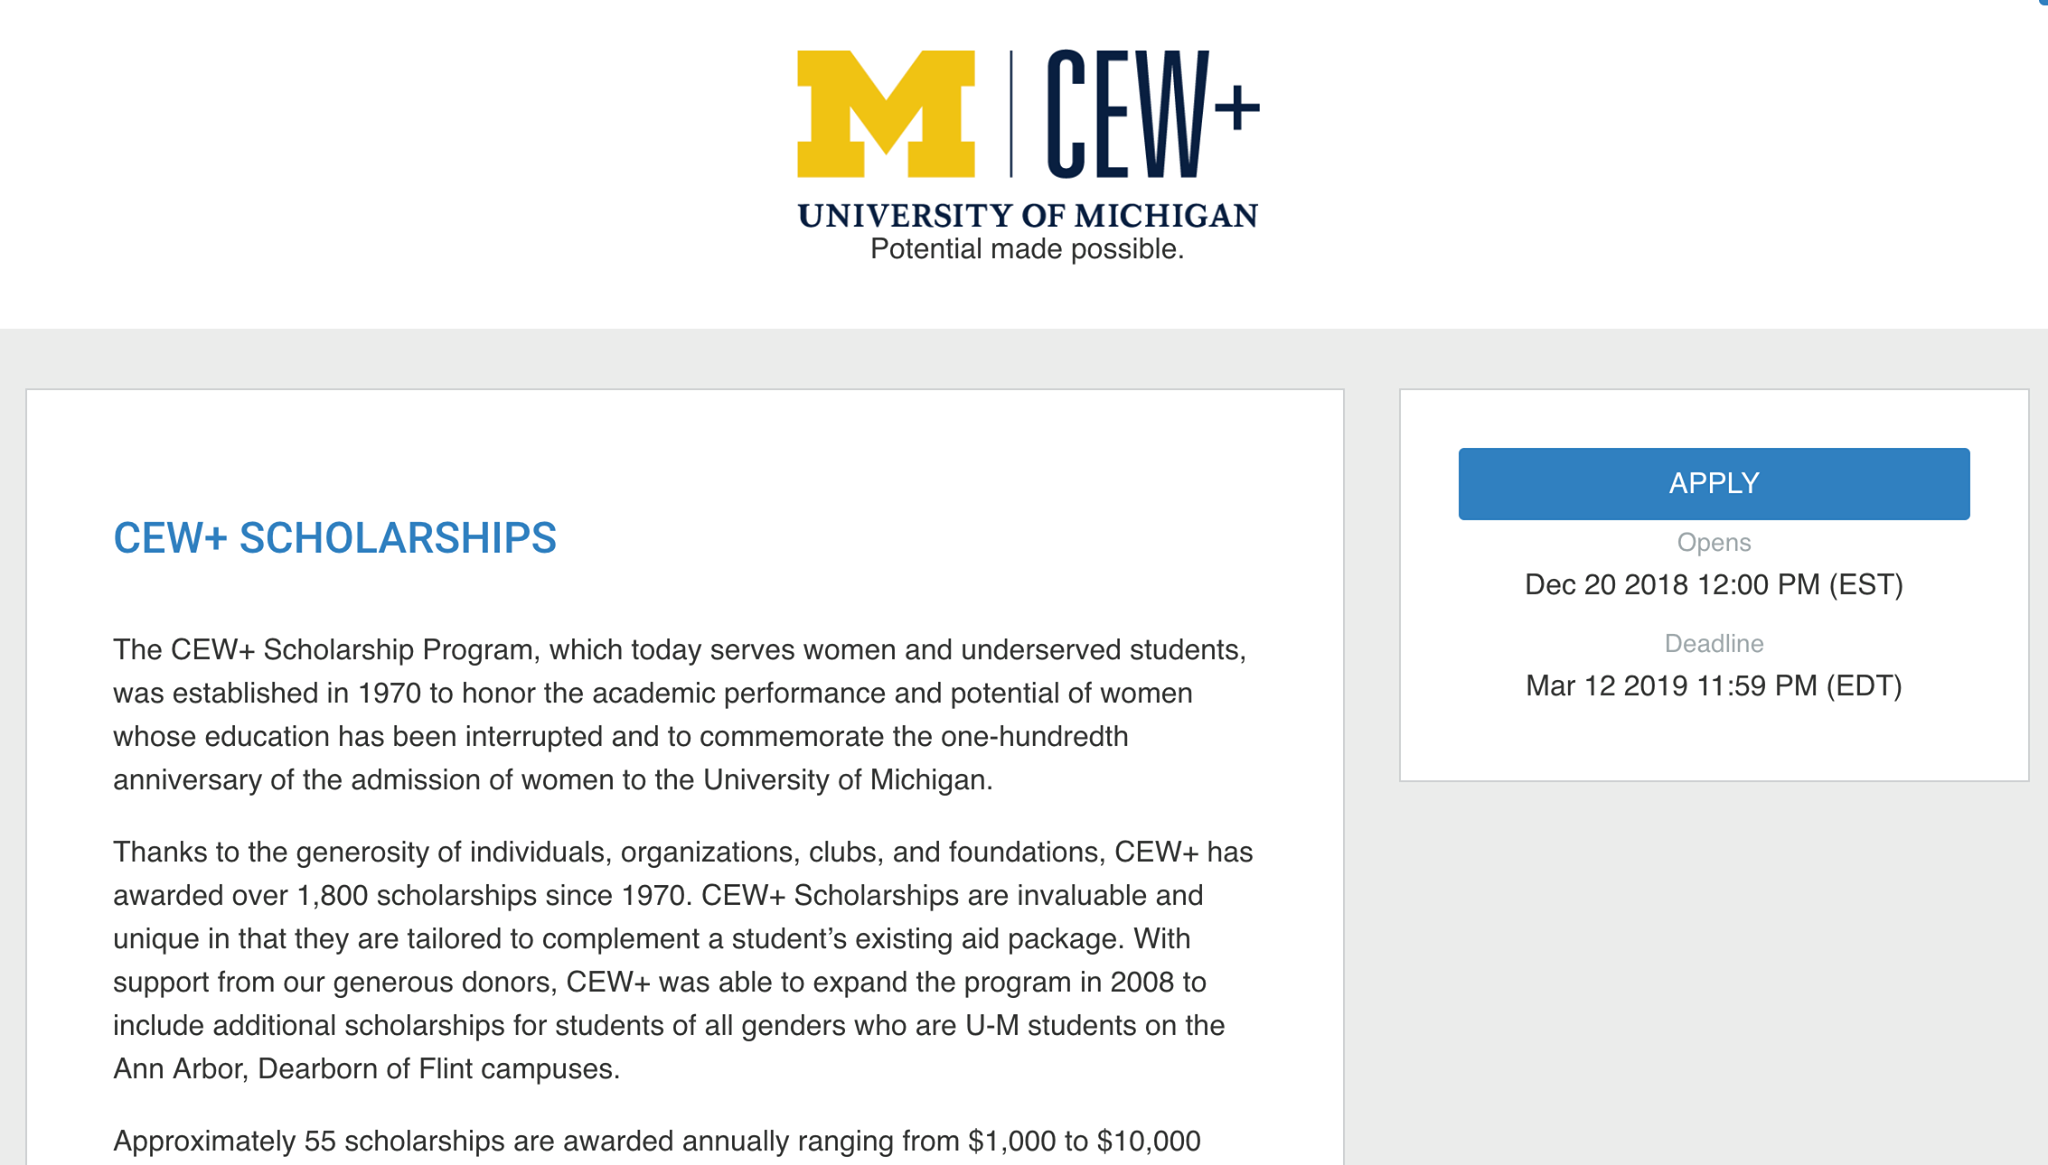Viewport: 2048px width, 1165px height.
Task: Click the 'Potential made possible.' tagline
Action: coord(1027,249)
